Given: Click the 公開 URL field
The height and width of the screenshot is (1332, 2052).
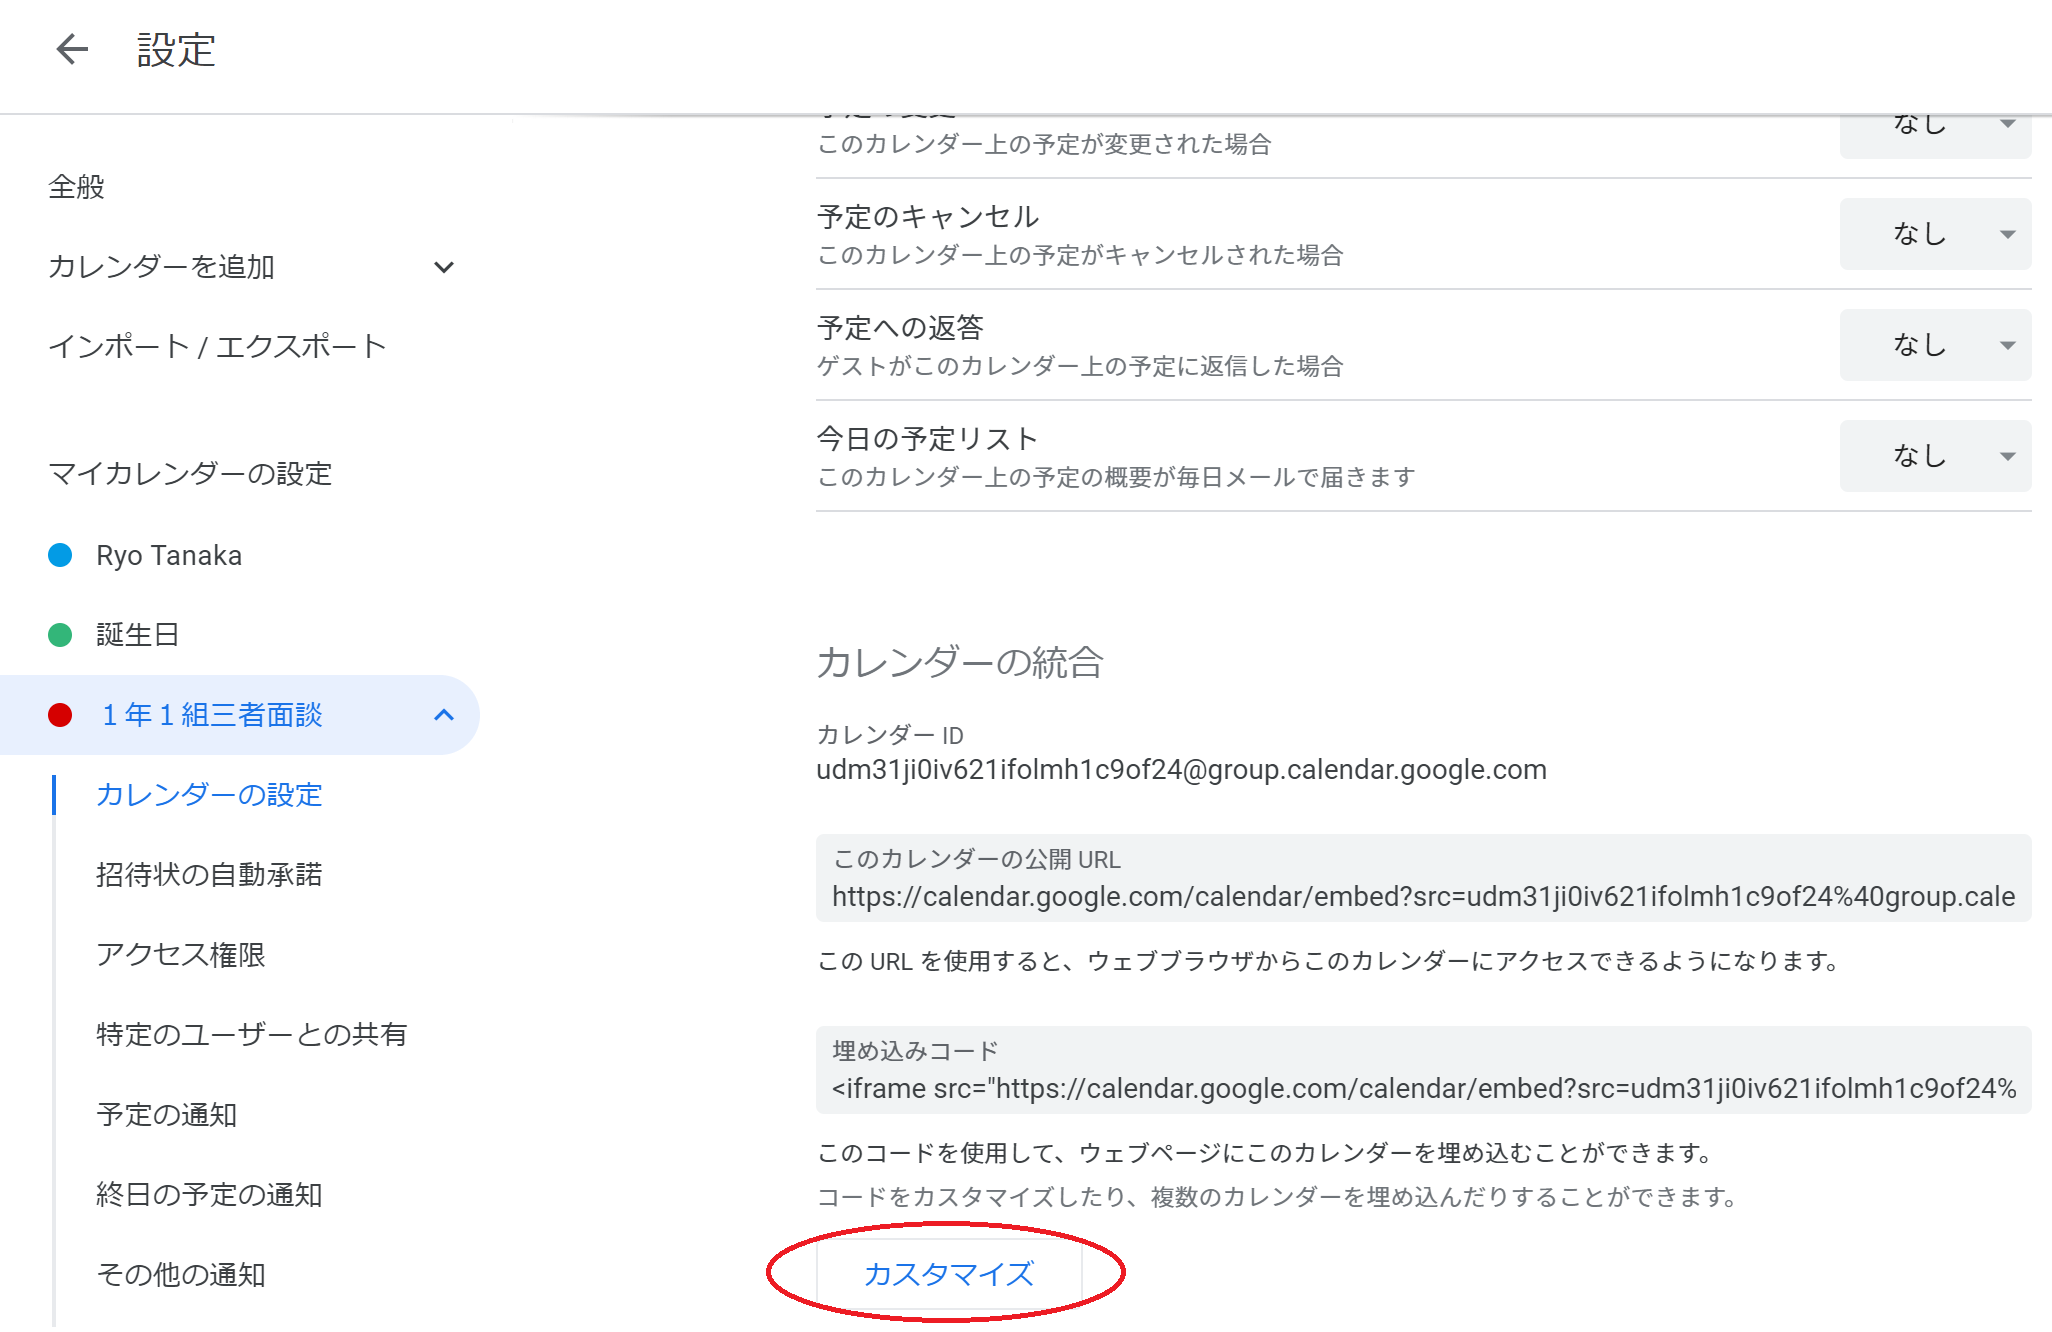Looking at the screenshot, I should 1423,878.
